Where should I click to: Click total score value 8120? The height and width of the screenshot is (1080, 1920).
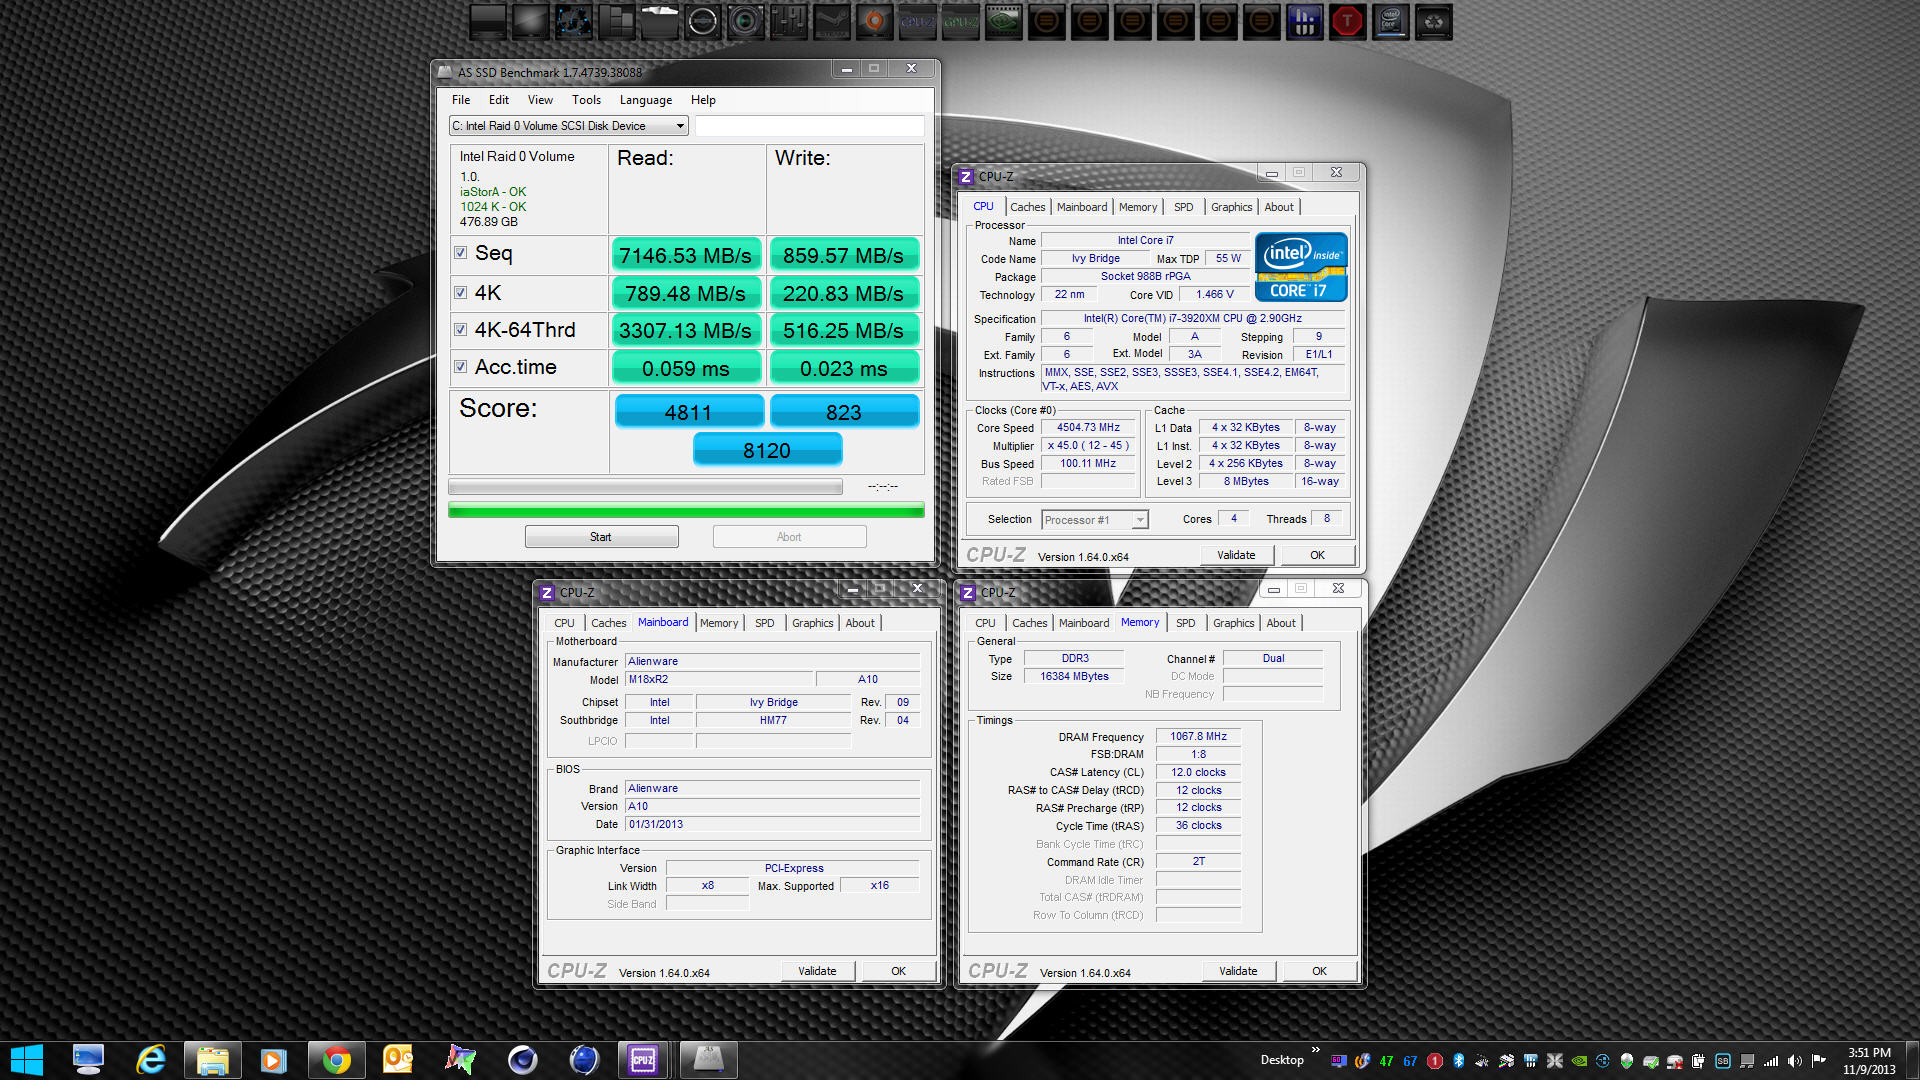[767, 450]
